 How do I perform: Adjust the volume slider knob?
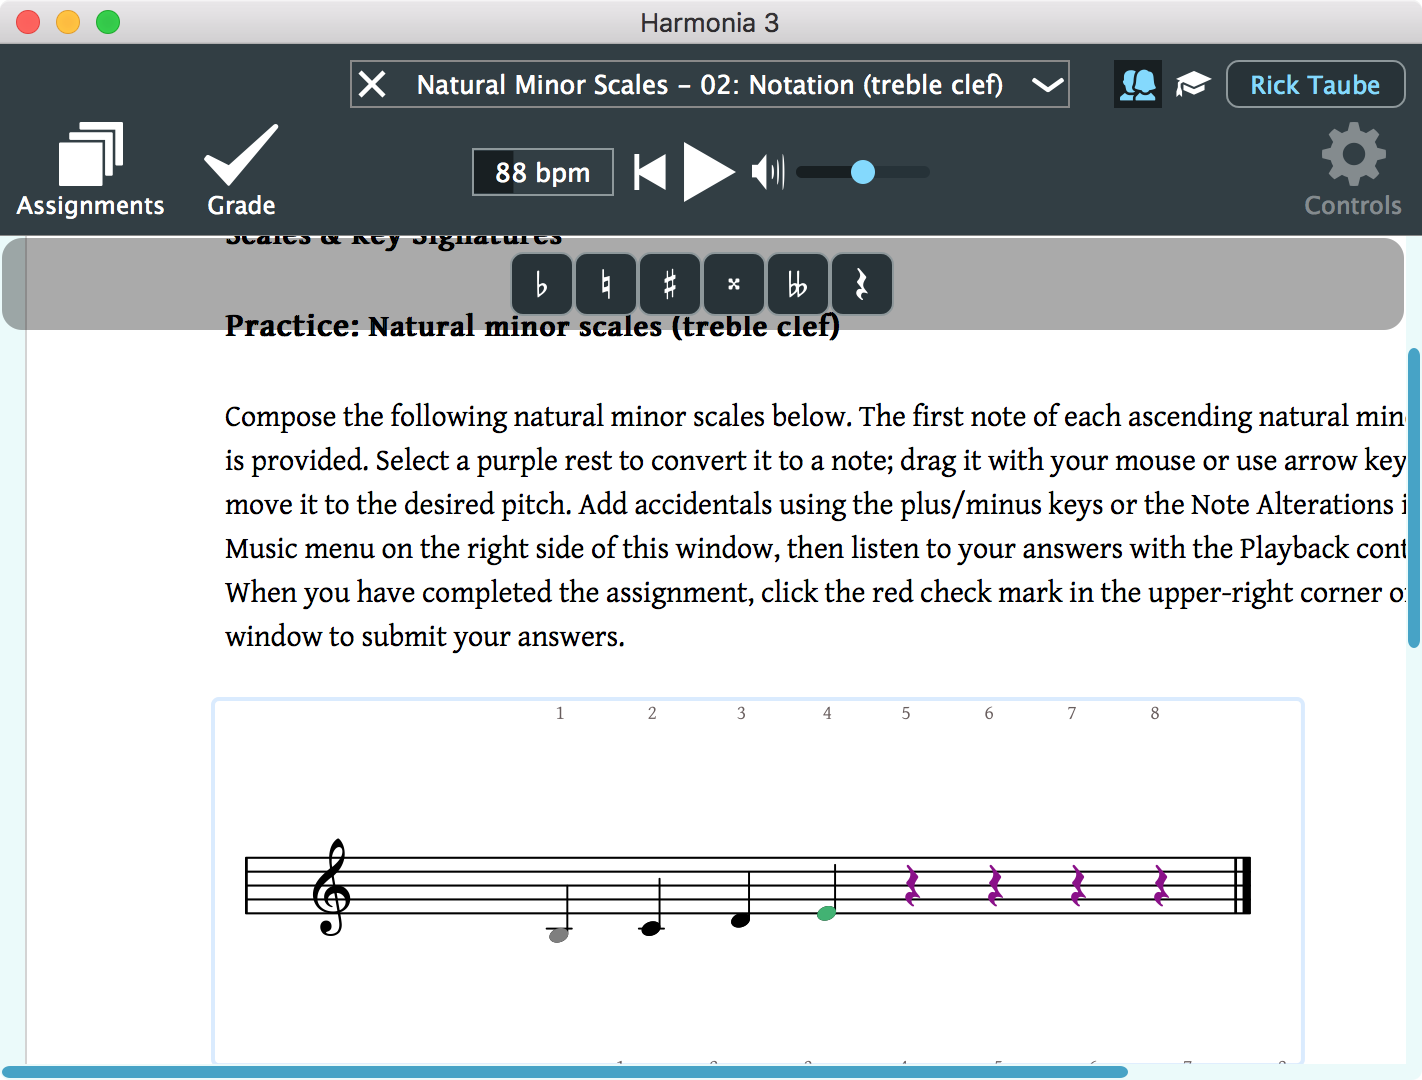click(863, 172)
